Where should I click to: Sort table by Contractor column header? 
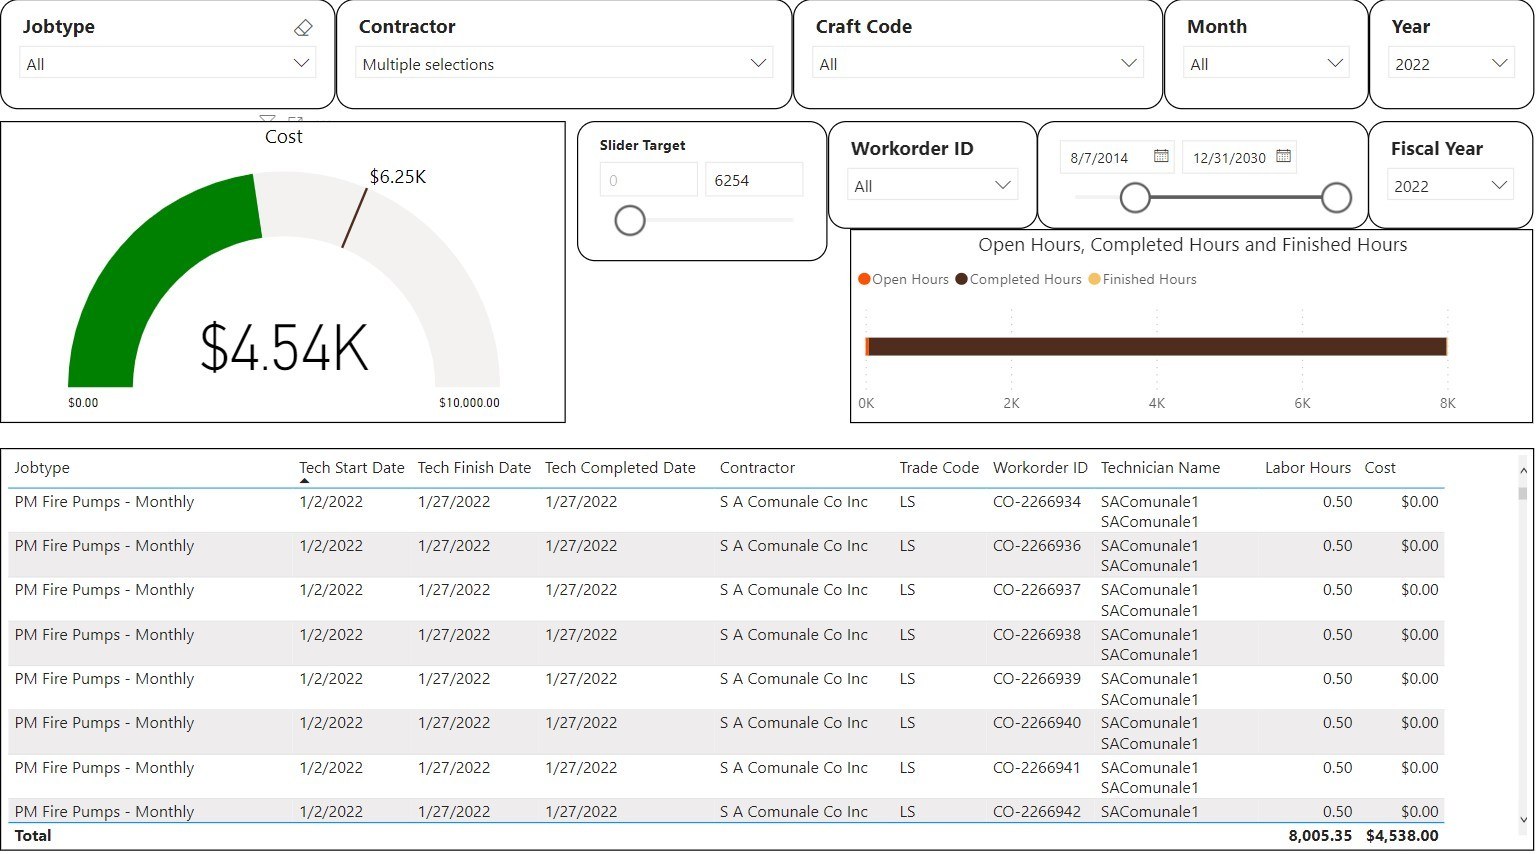pyautogui.click(x=757, y=468)
